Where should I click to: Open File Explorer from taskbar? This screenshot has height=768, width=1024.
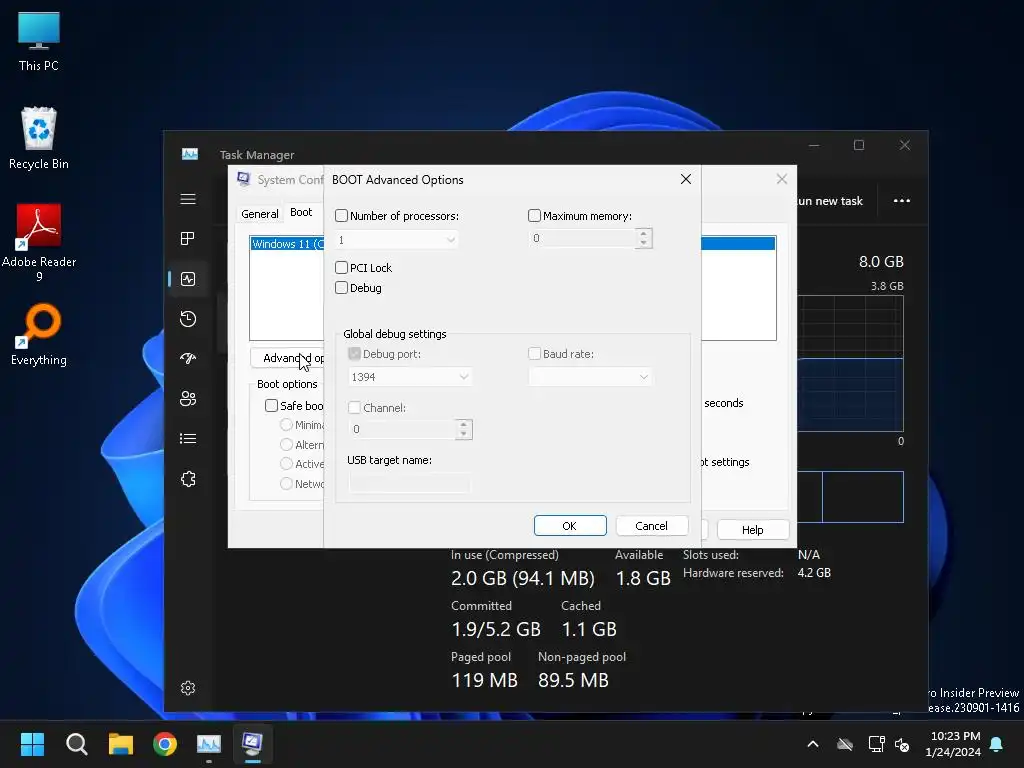pos(121,744)
